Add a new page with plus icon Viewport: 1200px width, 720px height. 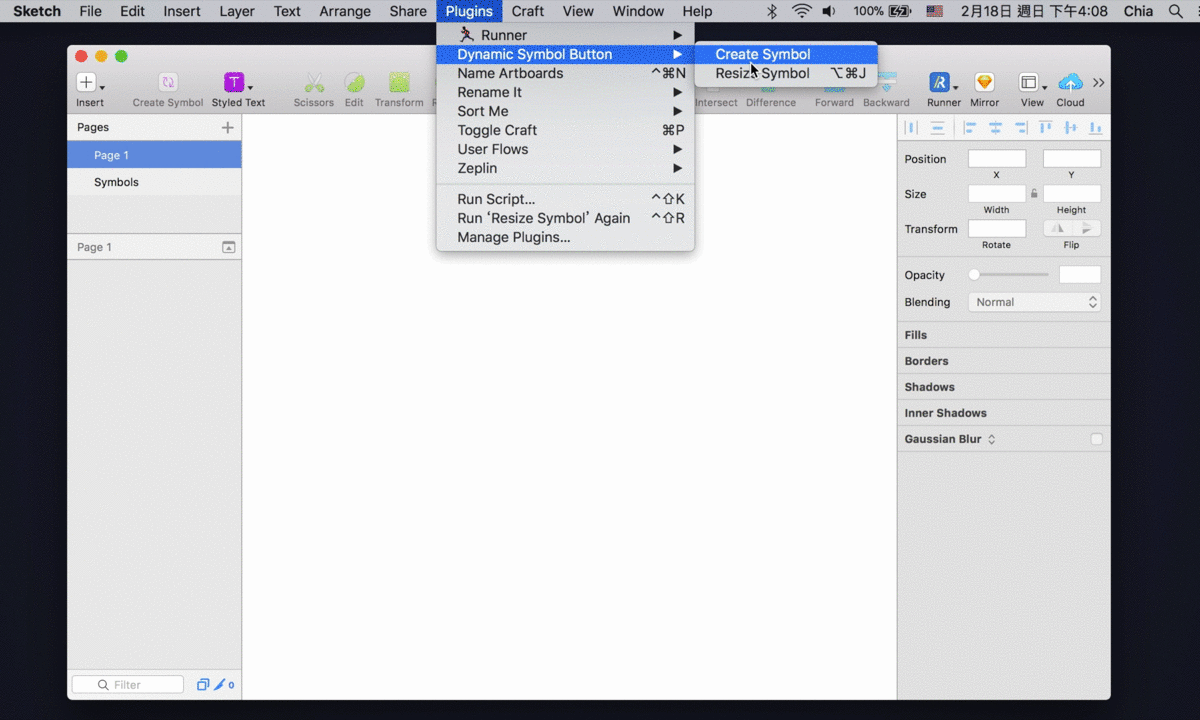(228, 128)
